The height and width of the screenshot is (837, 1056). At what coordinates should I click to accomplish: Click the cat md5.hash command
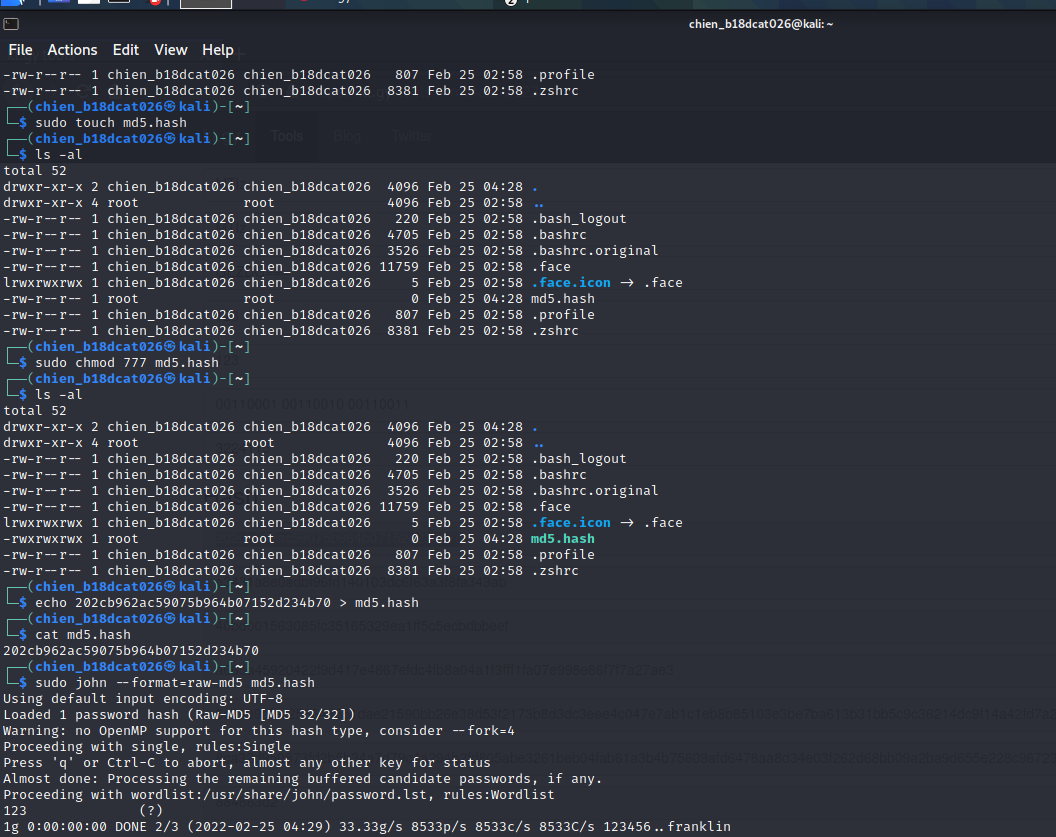(x=82, y=635)
